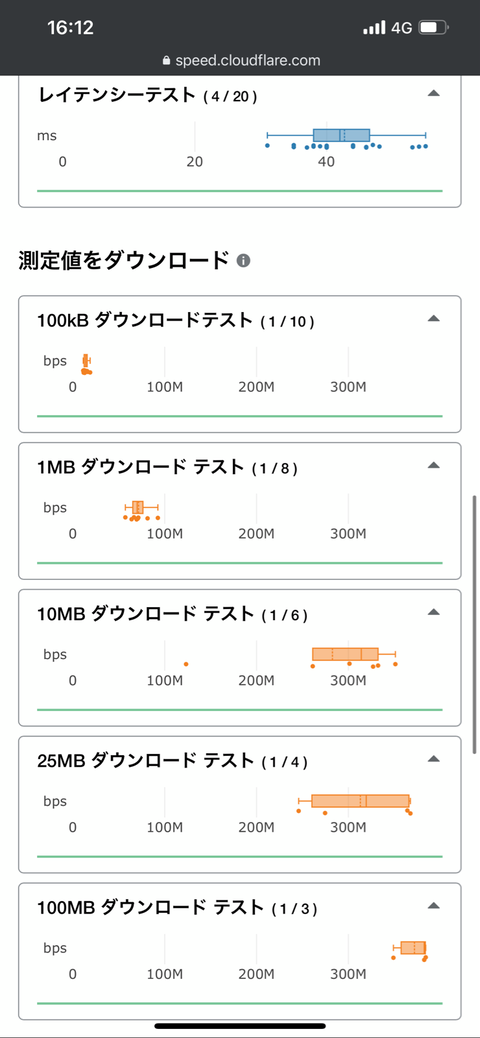Collapse the 25MB ダウンロード テスト panel
Viewport: 480px width, 1038px height.
[434, 759]
